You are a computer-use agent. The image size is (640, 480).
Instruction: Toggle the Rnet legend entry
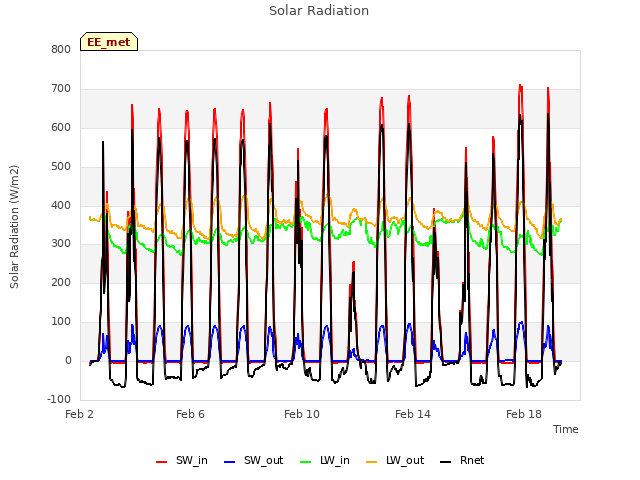[x=462, y=461]
